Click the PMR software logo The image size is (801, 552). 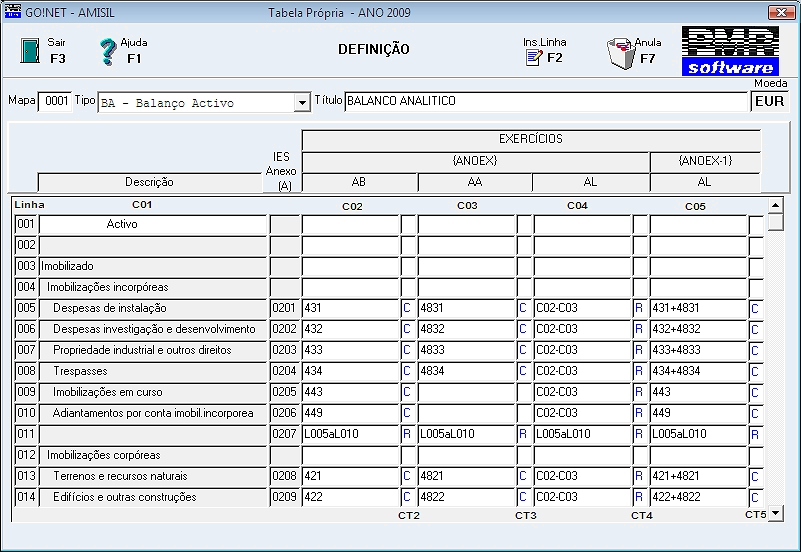click(730, 51)
